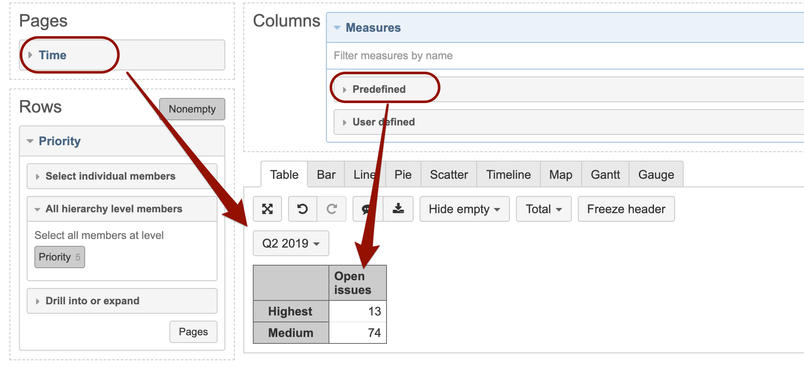Click the redo arrow icon
The width and height of the screenshot is (804, 367).
tap(332, 209)
